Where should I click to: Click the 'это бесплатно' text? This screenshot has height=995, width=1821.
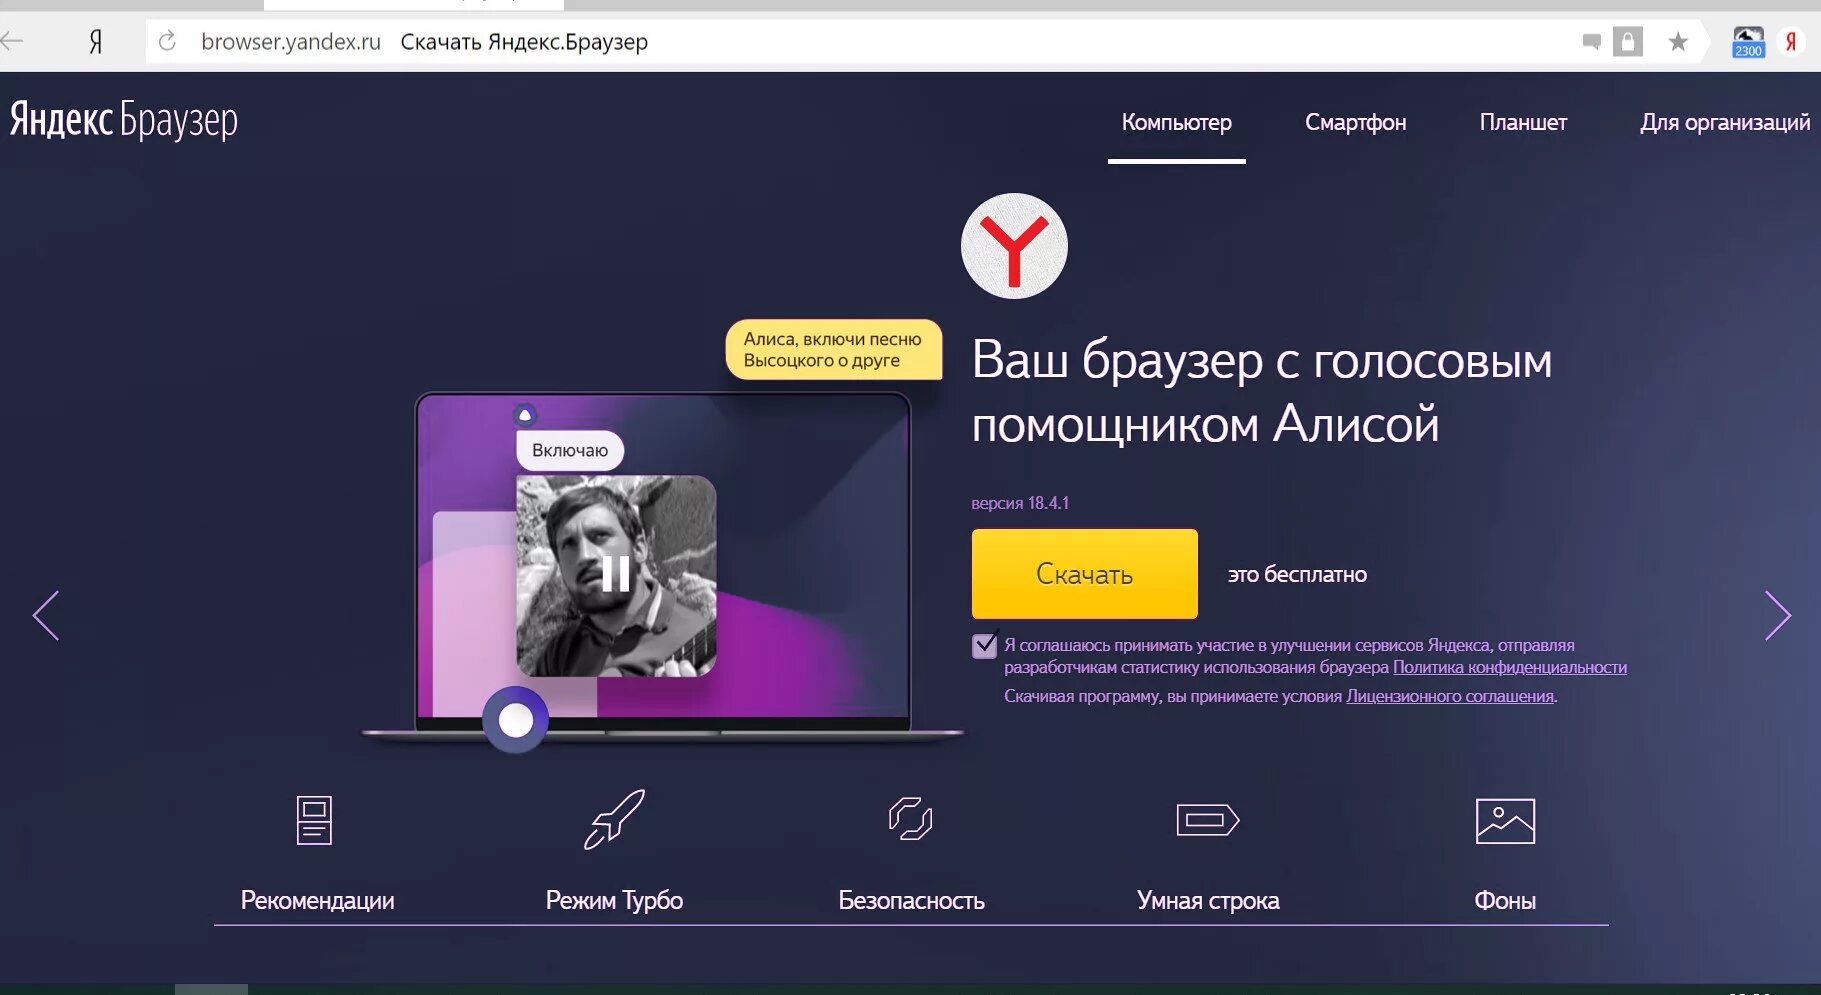pyautogui.click(x=1297, y=574)
